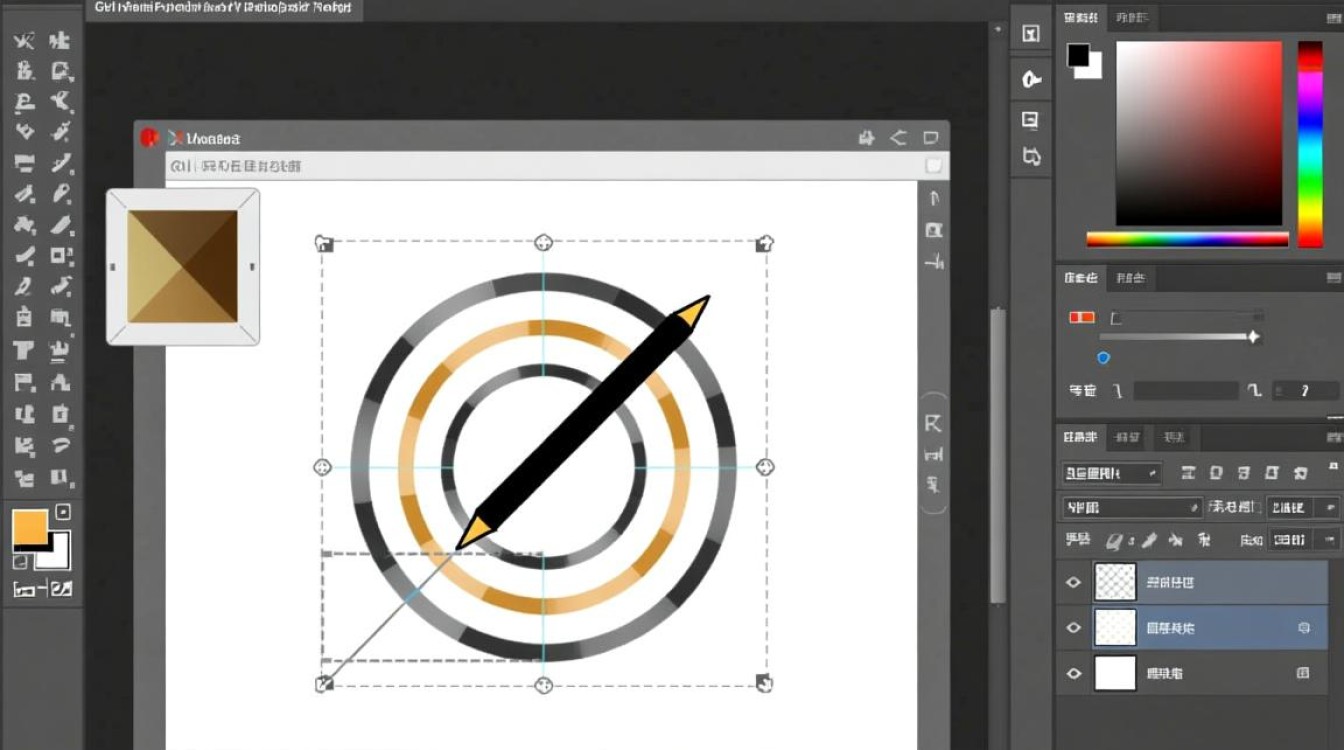Click the swap colors icon above background swatch

[x=63, y=512]
